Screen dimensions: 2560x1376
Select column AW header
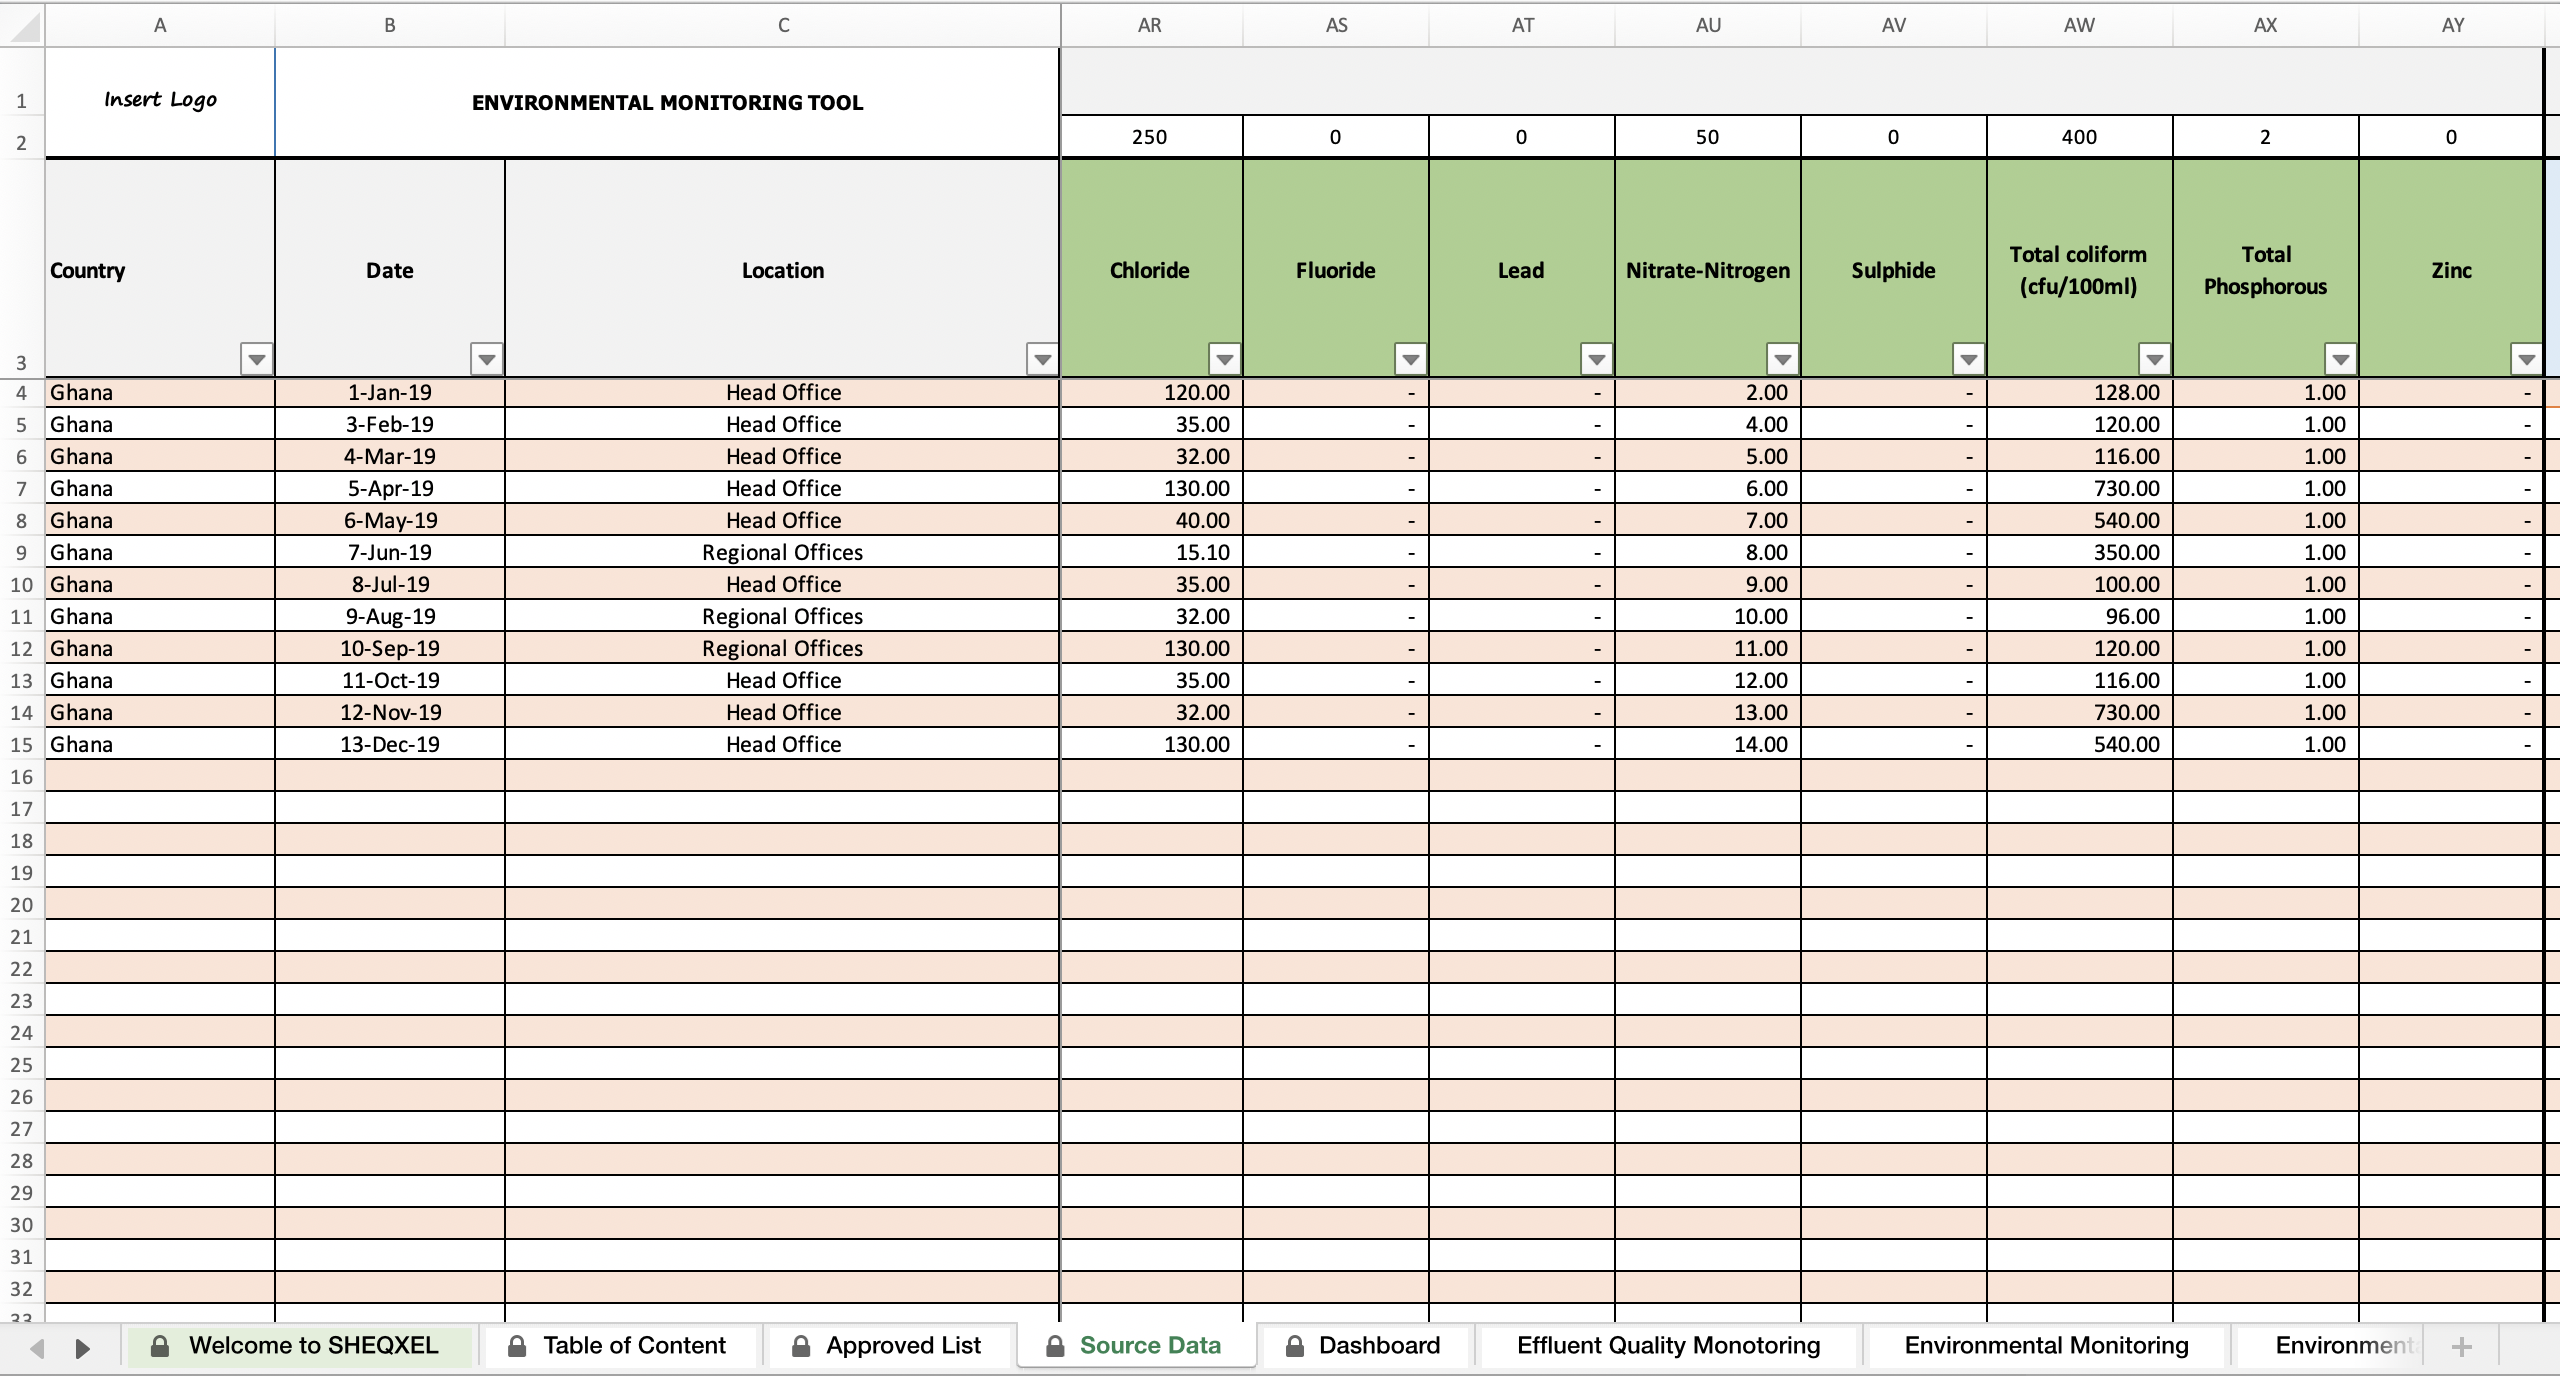tap(2080, 26)
